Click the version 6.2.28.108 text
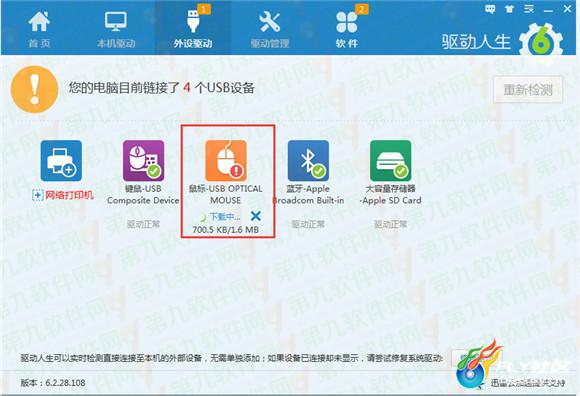Viewport: 580px width, 396px height. click(53, 383)
